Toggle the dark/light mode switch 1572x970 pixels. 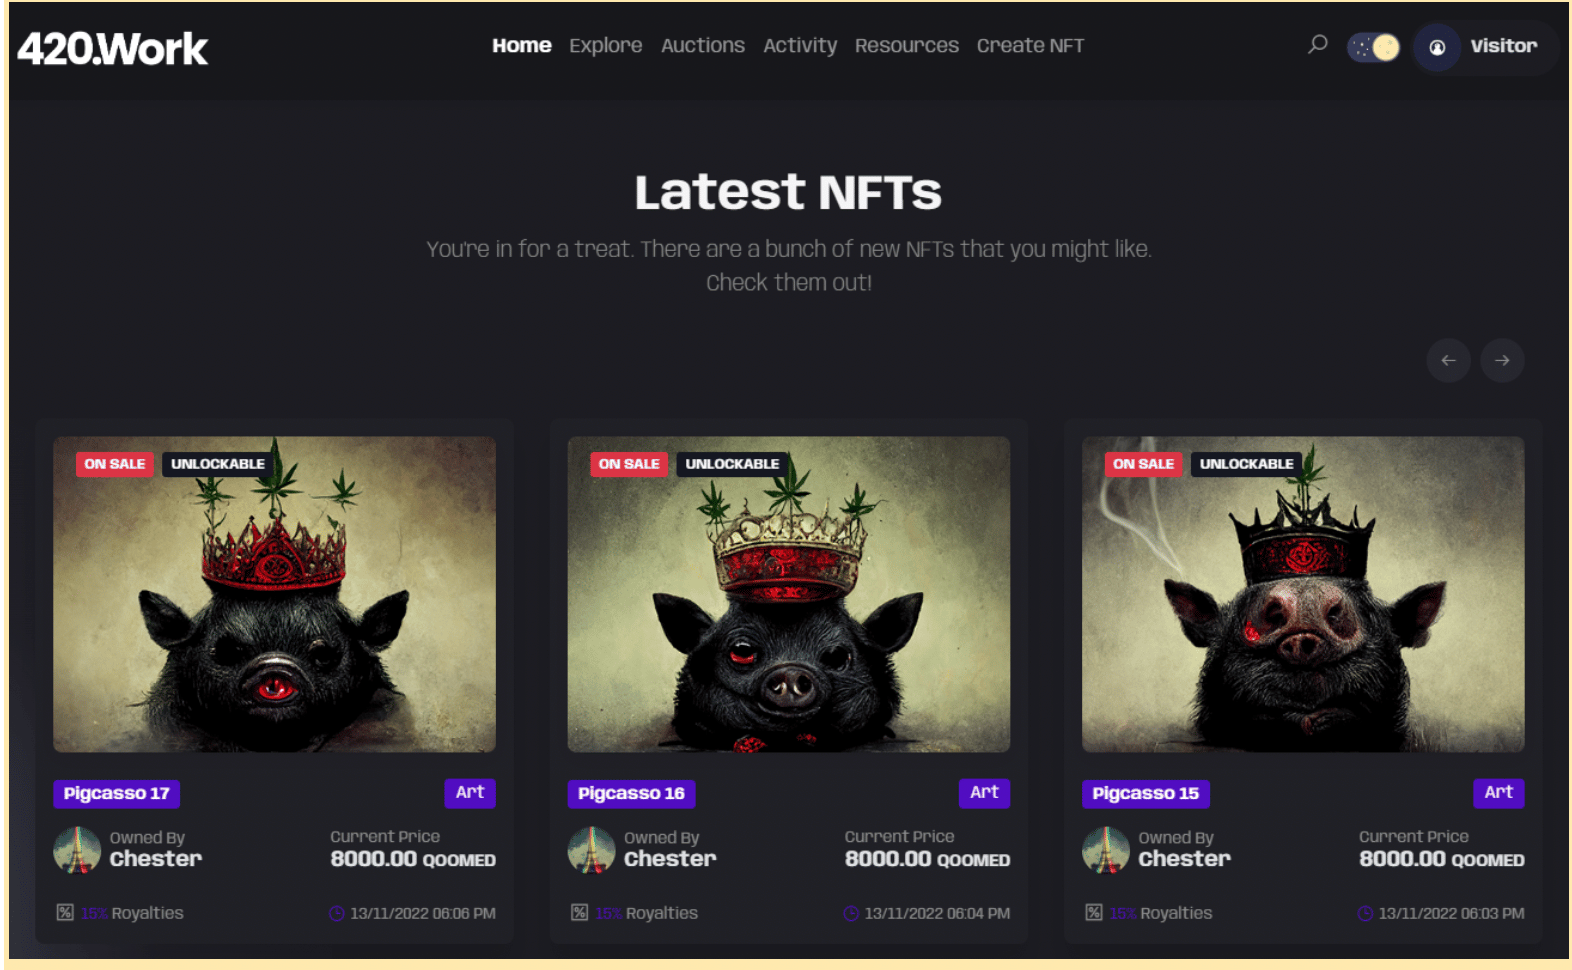coord(1374,47)
